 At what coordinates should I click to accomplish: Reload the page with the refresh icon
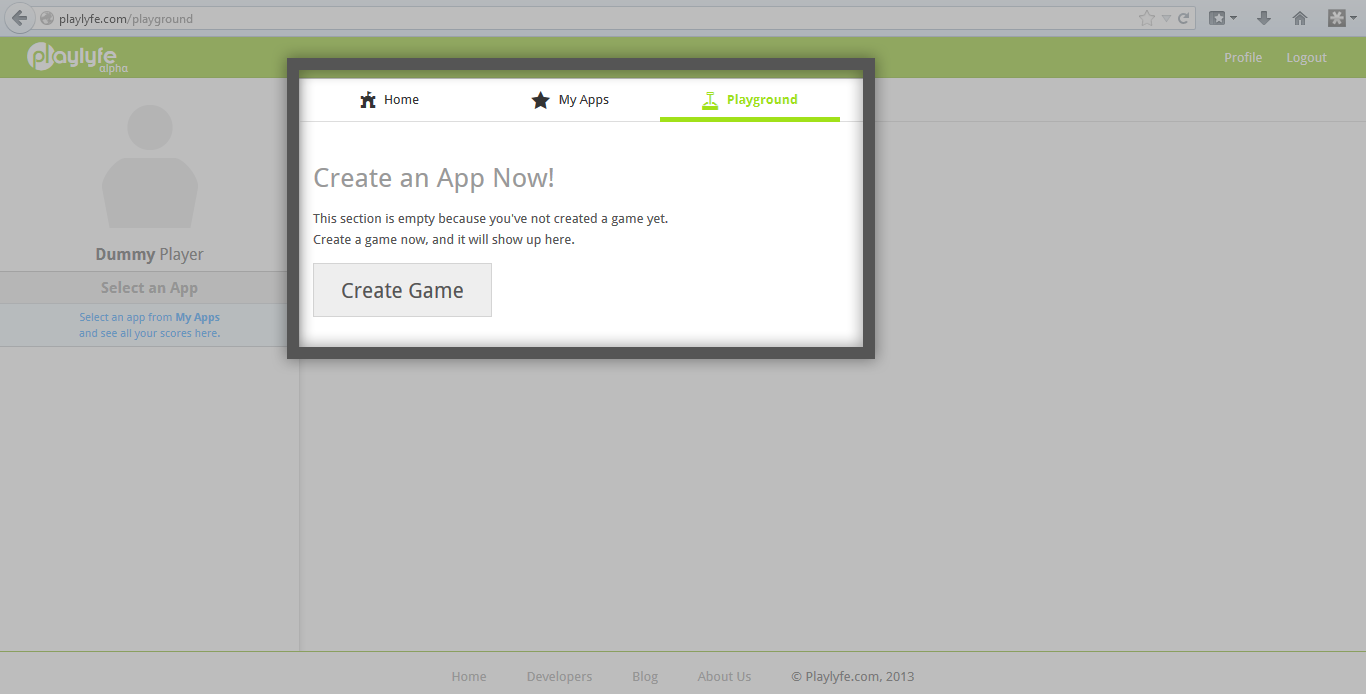coord(1183,18)
